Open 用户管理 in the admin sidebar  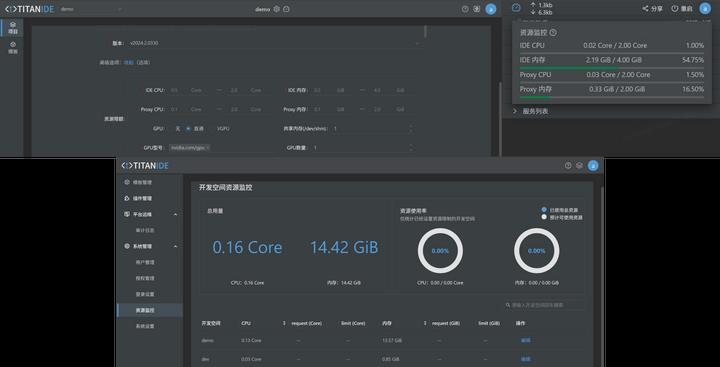(145, 262)
